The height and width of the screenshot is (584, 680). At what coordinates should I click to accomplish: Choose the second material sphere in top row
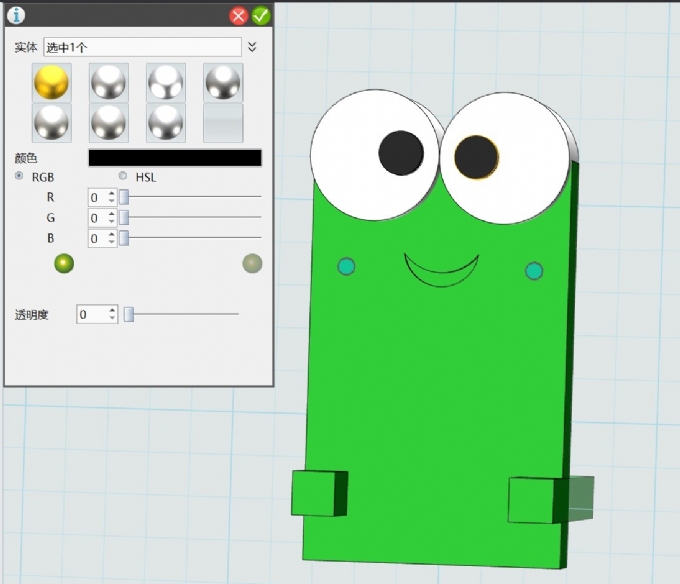pos(108,83)
